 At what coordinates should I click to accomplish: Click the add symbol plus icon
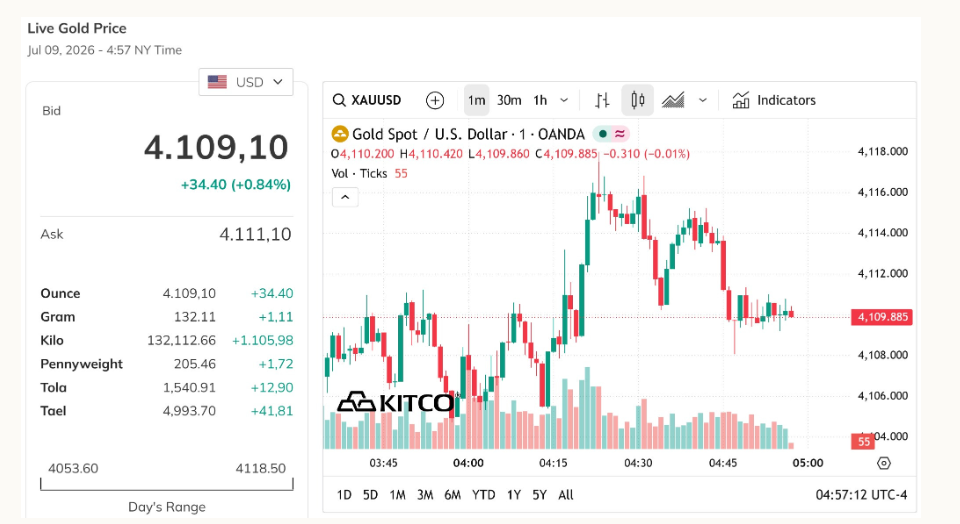click(435, 100)
